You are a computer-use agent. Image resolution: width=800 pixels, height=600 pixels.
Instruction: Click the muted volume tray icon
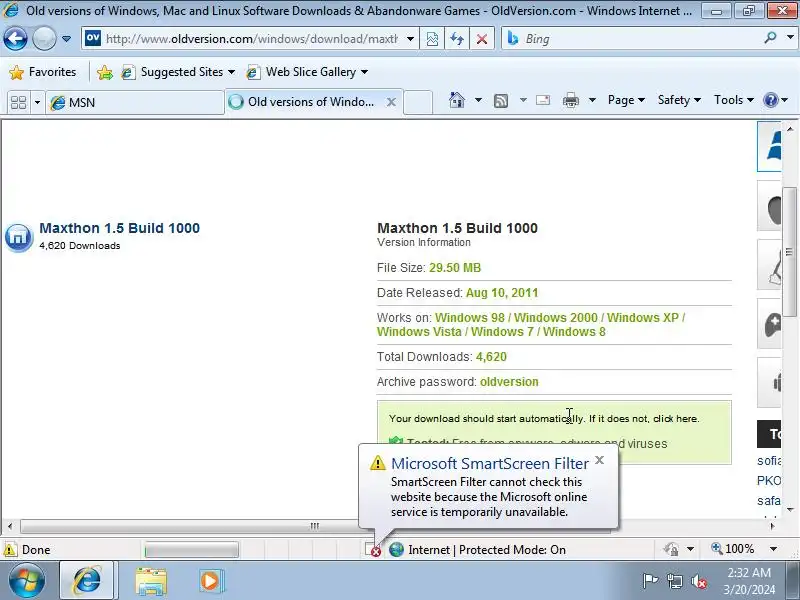click(x=698, y=581)
